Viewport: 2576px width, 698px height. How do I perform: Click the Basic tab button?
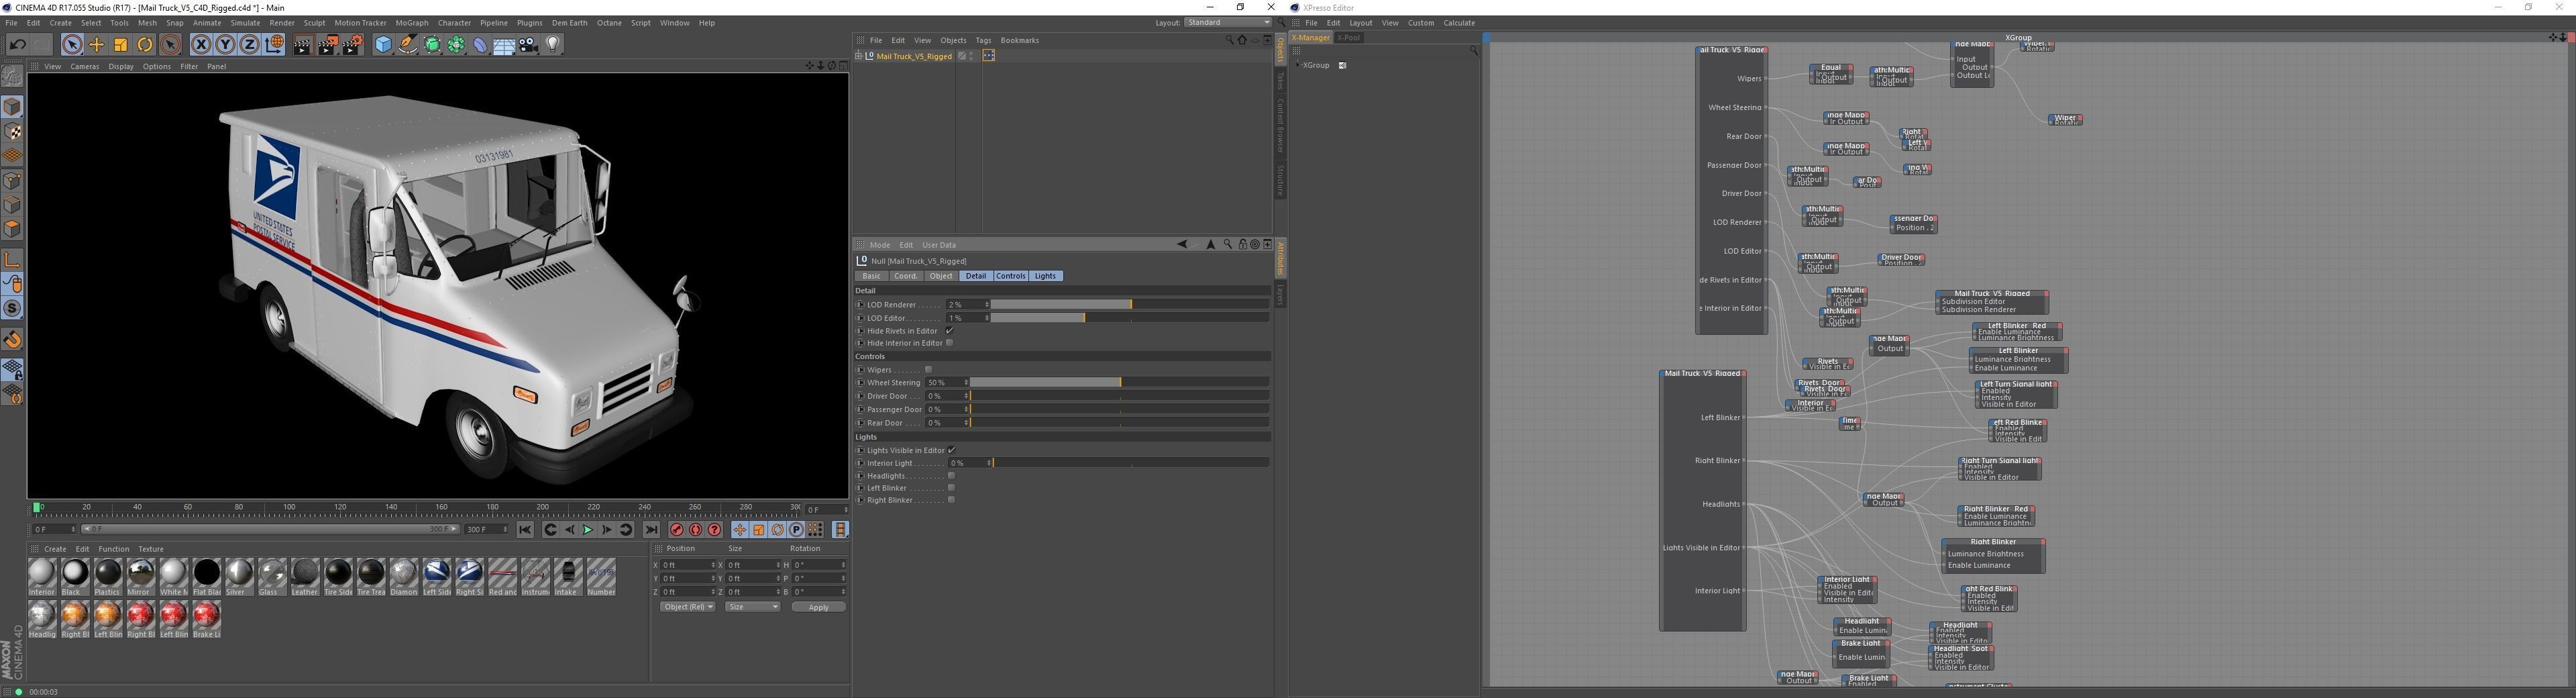coord(871,276)
